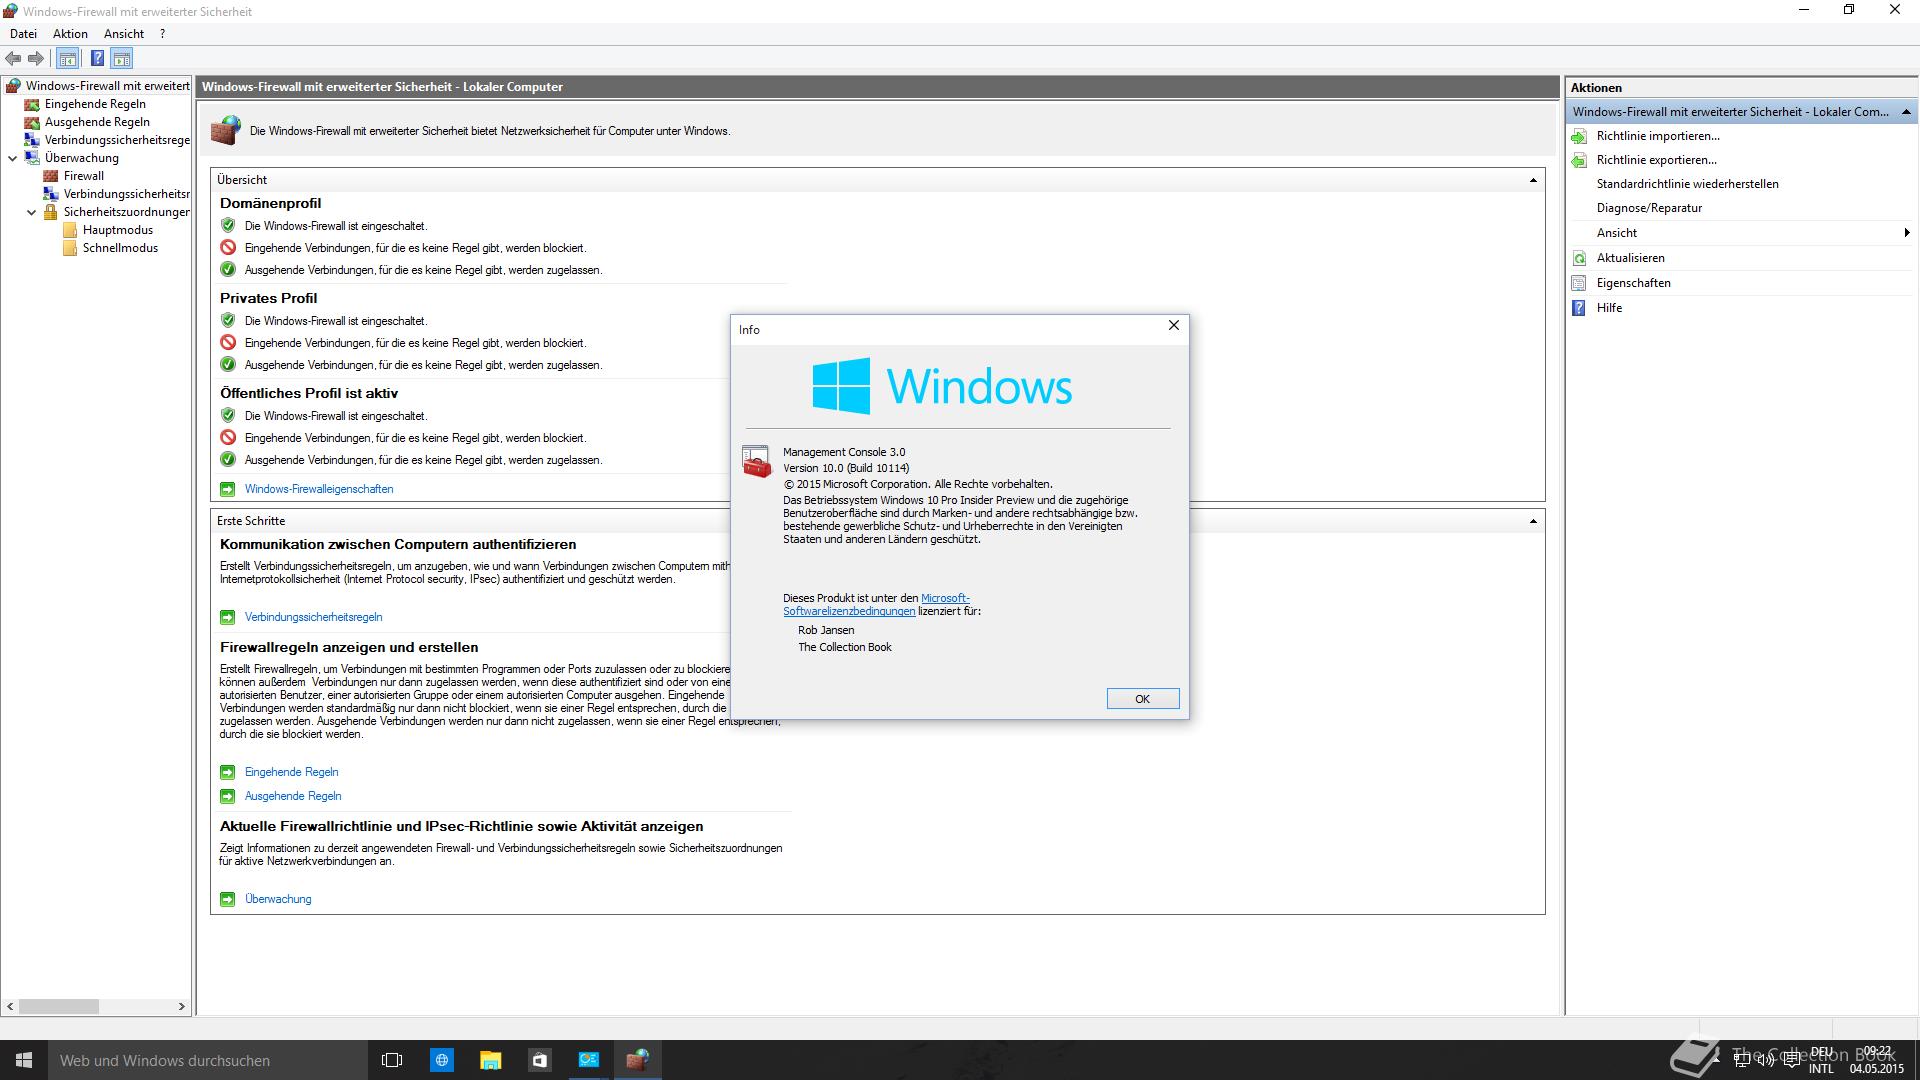Open the browser globe taskbar icon
Viewport: 1920px width, 1080px height.
pos(441,1060)
